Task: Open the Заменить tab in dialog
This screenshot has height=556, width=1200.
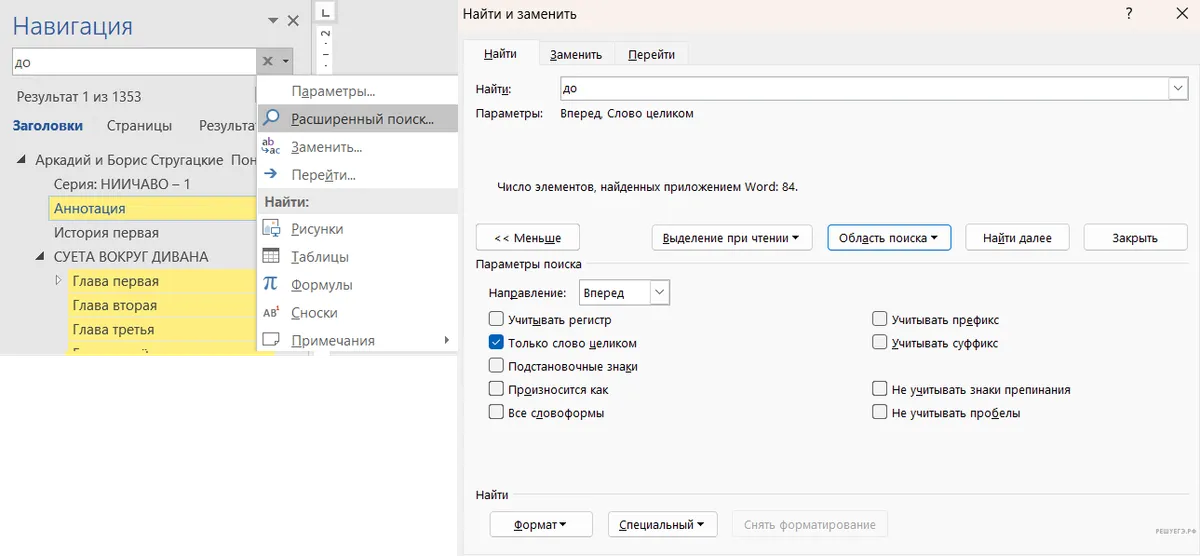Action: [x=576, y=54]
